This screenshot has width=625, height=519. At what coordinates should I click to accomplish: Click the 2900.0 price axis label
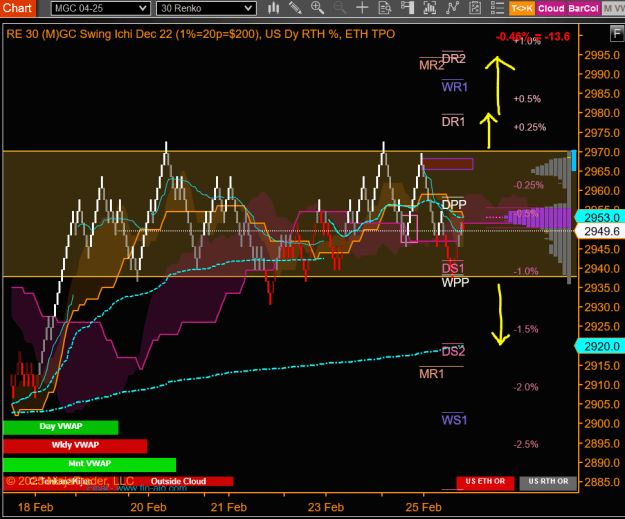coord(602,424)
